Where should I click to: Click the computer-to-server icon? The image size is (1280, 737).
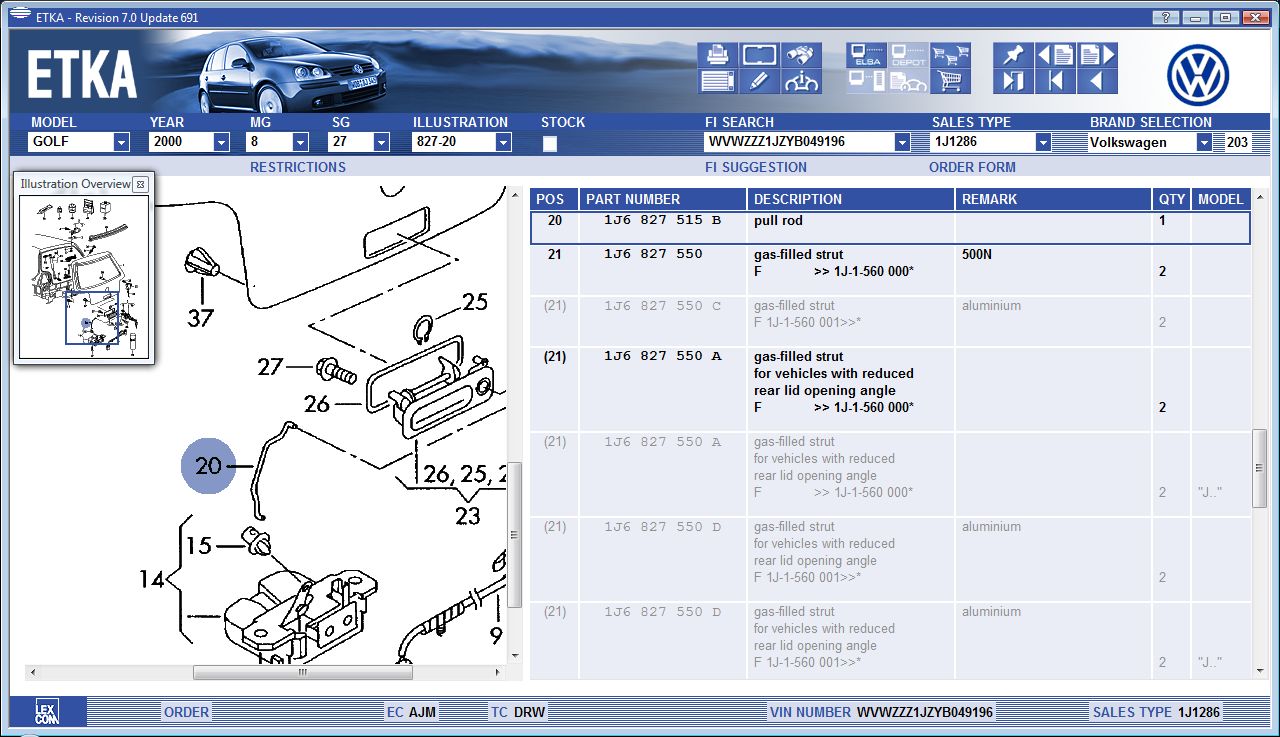click(865, 82)
